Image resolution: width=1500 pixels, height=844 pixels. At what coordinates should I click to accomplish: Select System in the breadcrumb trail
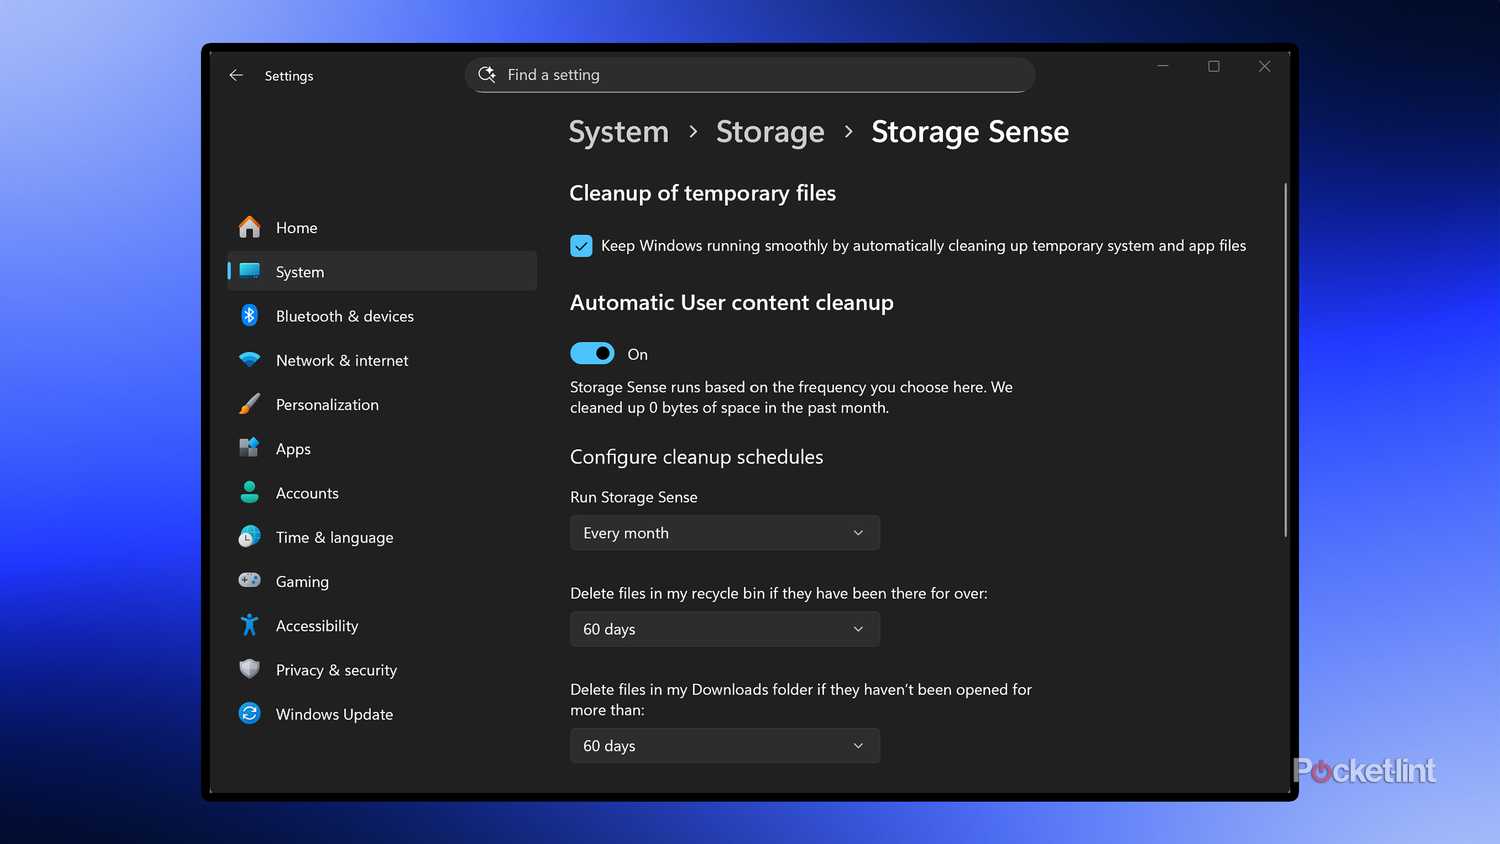(618, 131)
